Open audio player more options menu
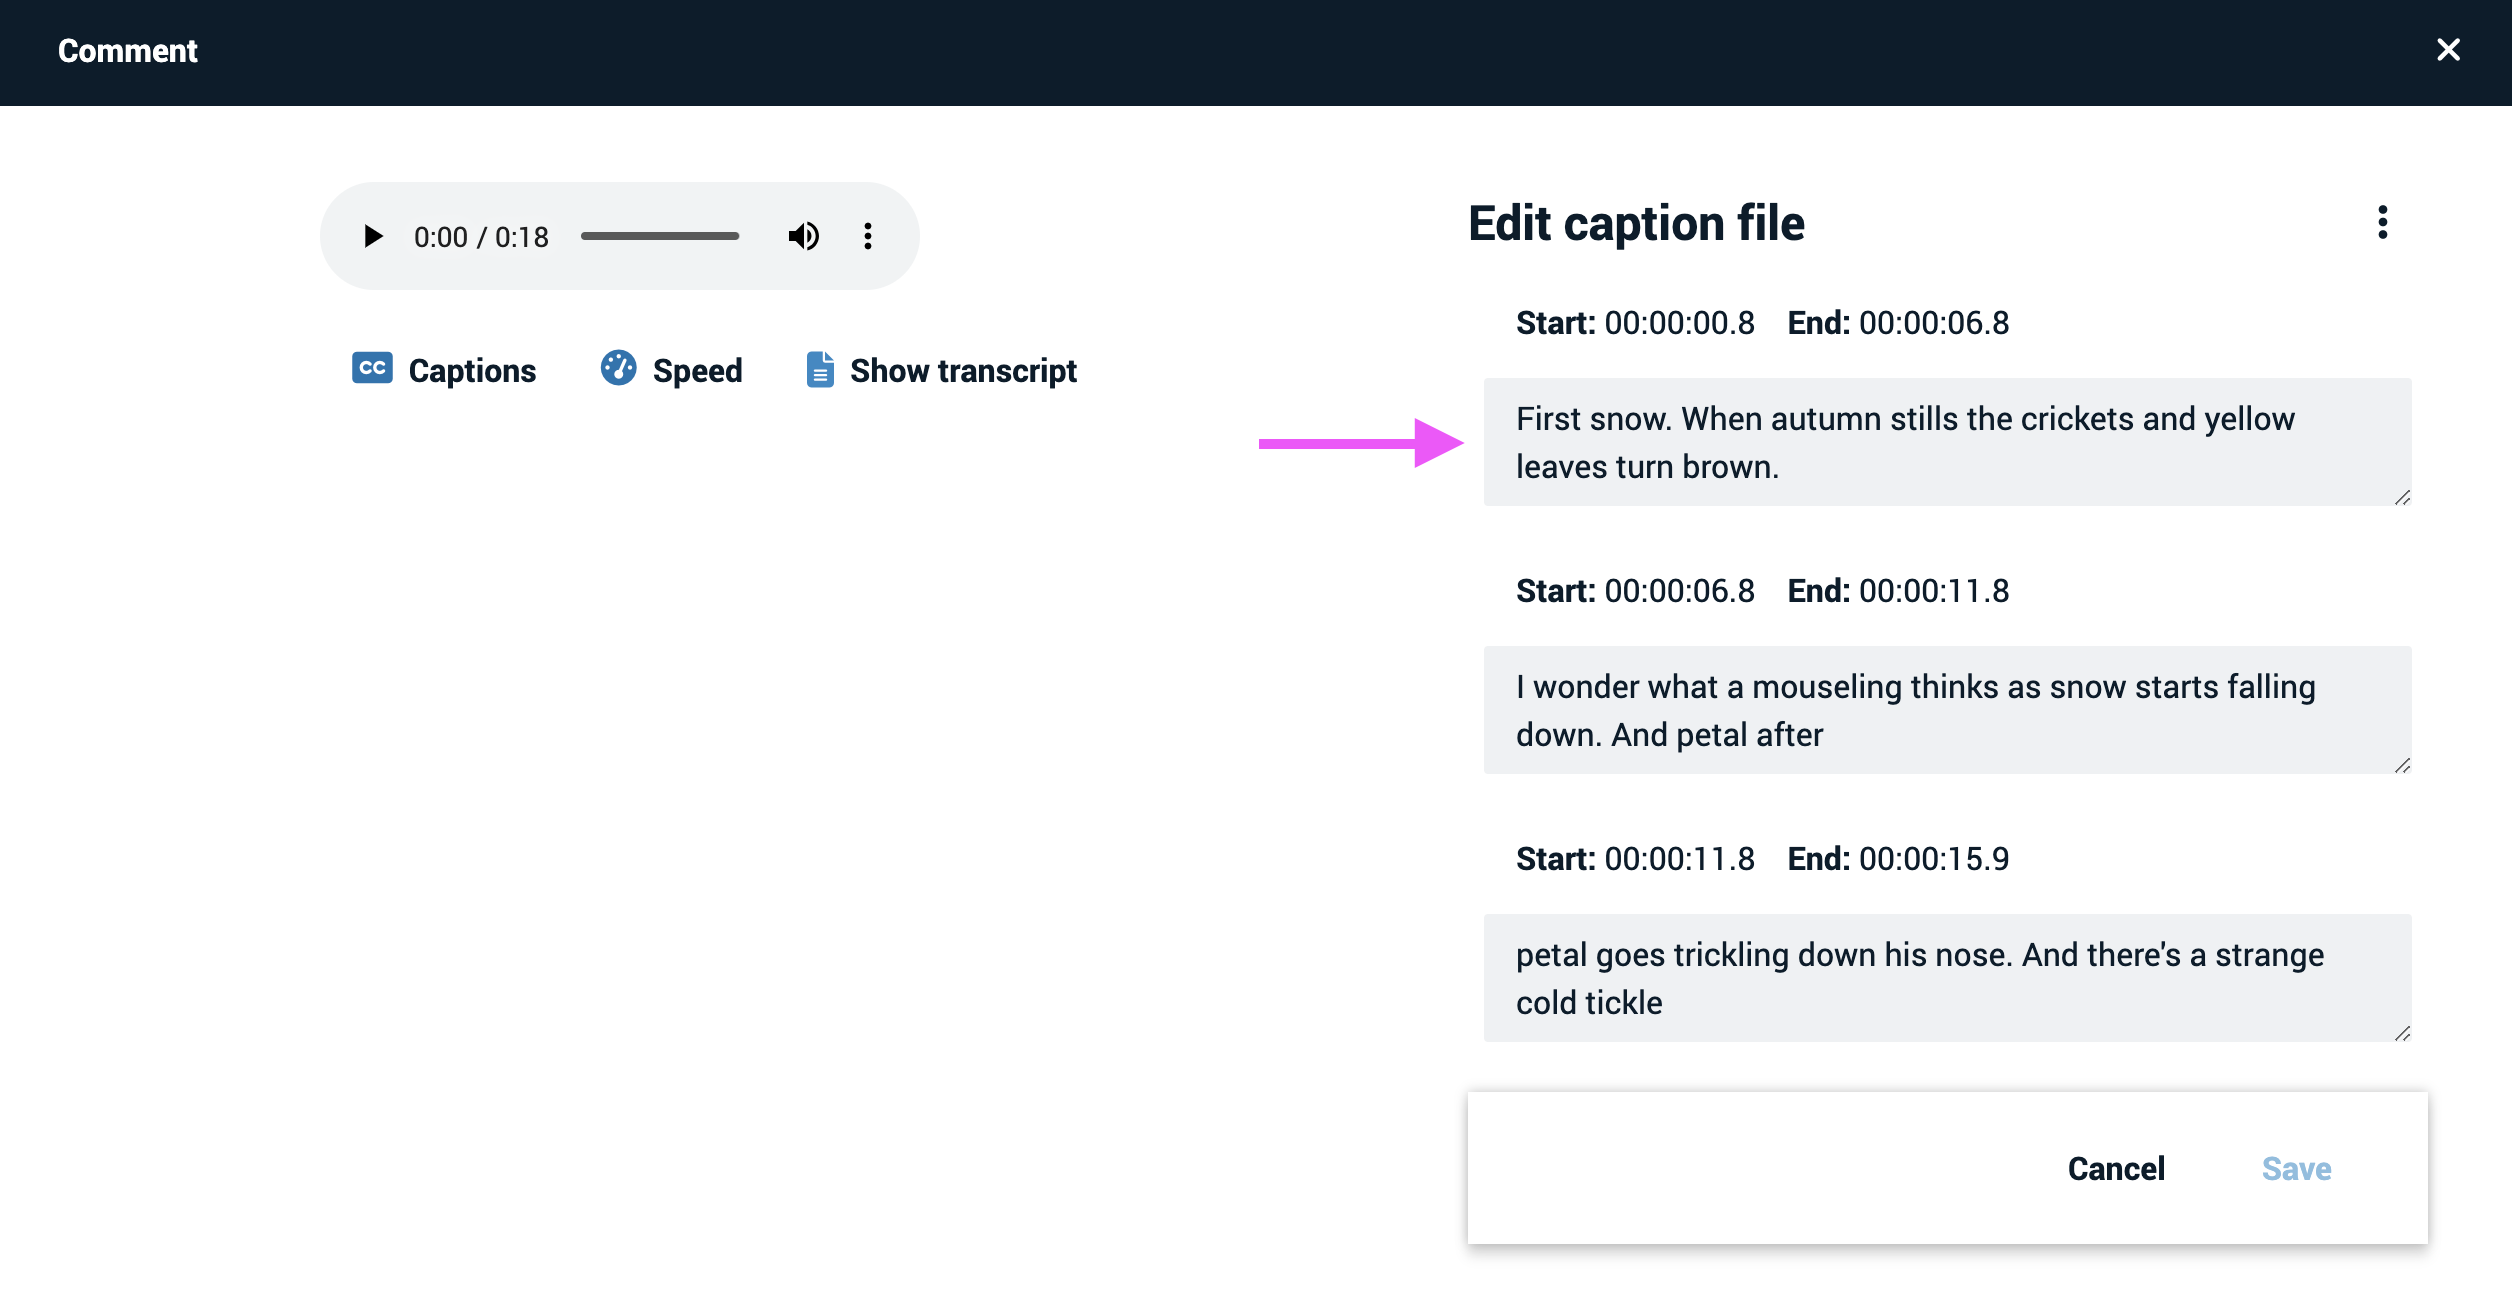2512x1296 pixels. point(868,237)
